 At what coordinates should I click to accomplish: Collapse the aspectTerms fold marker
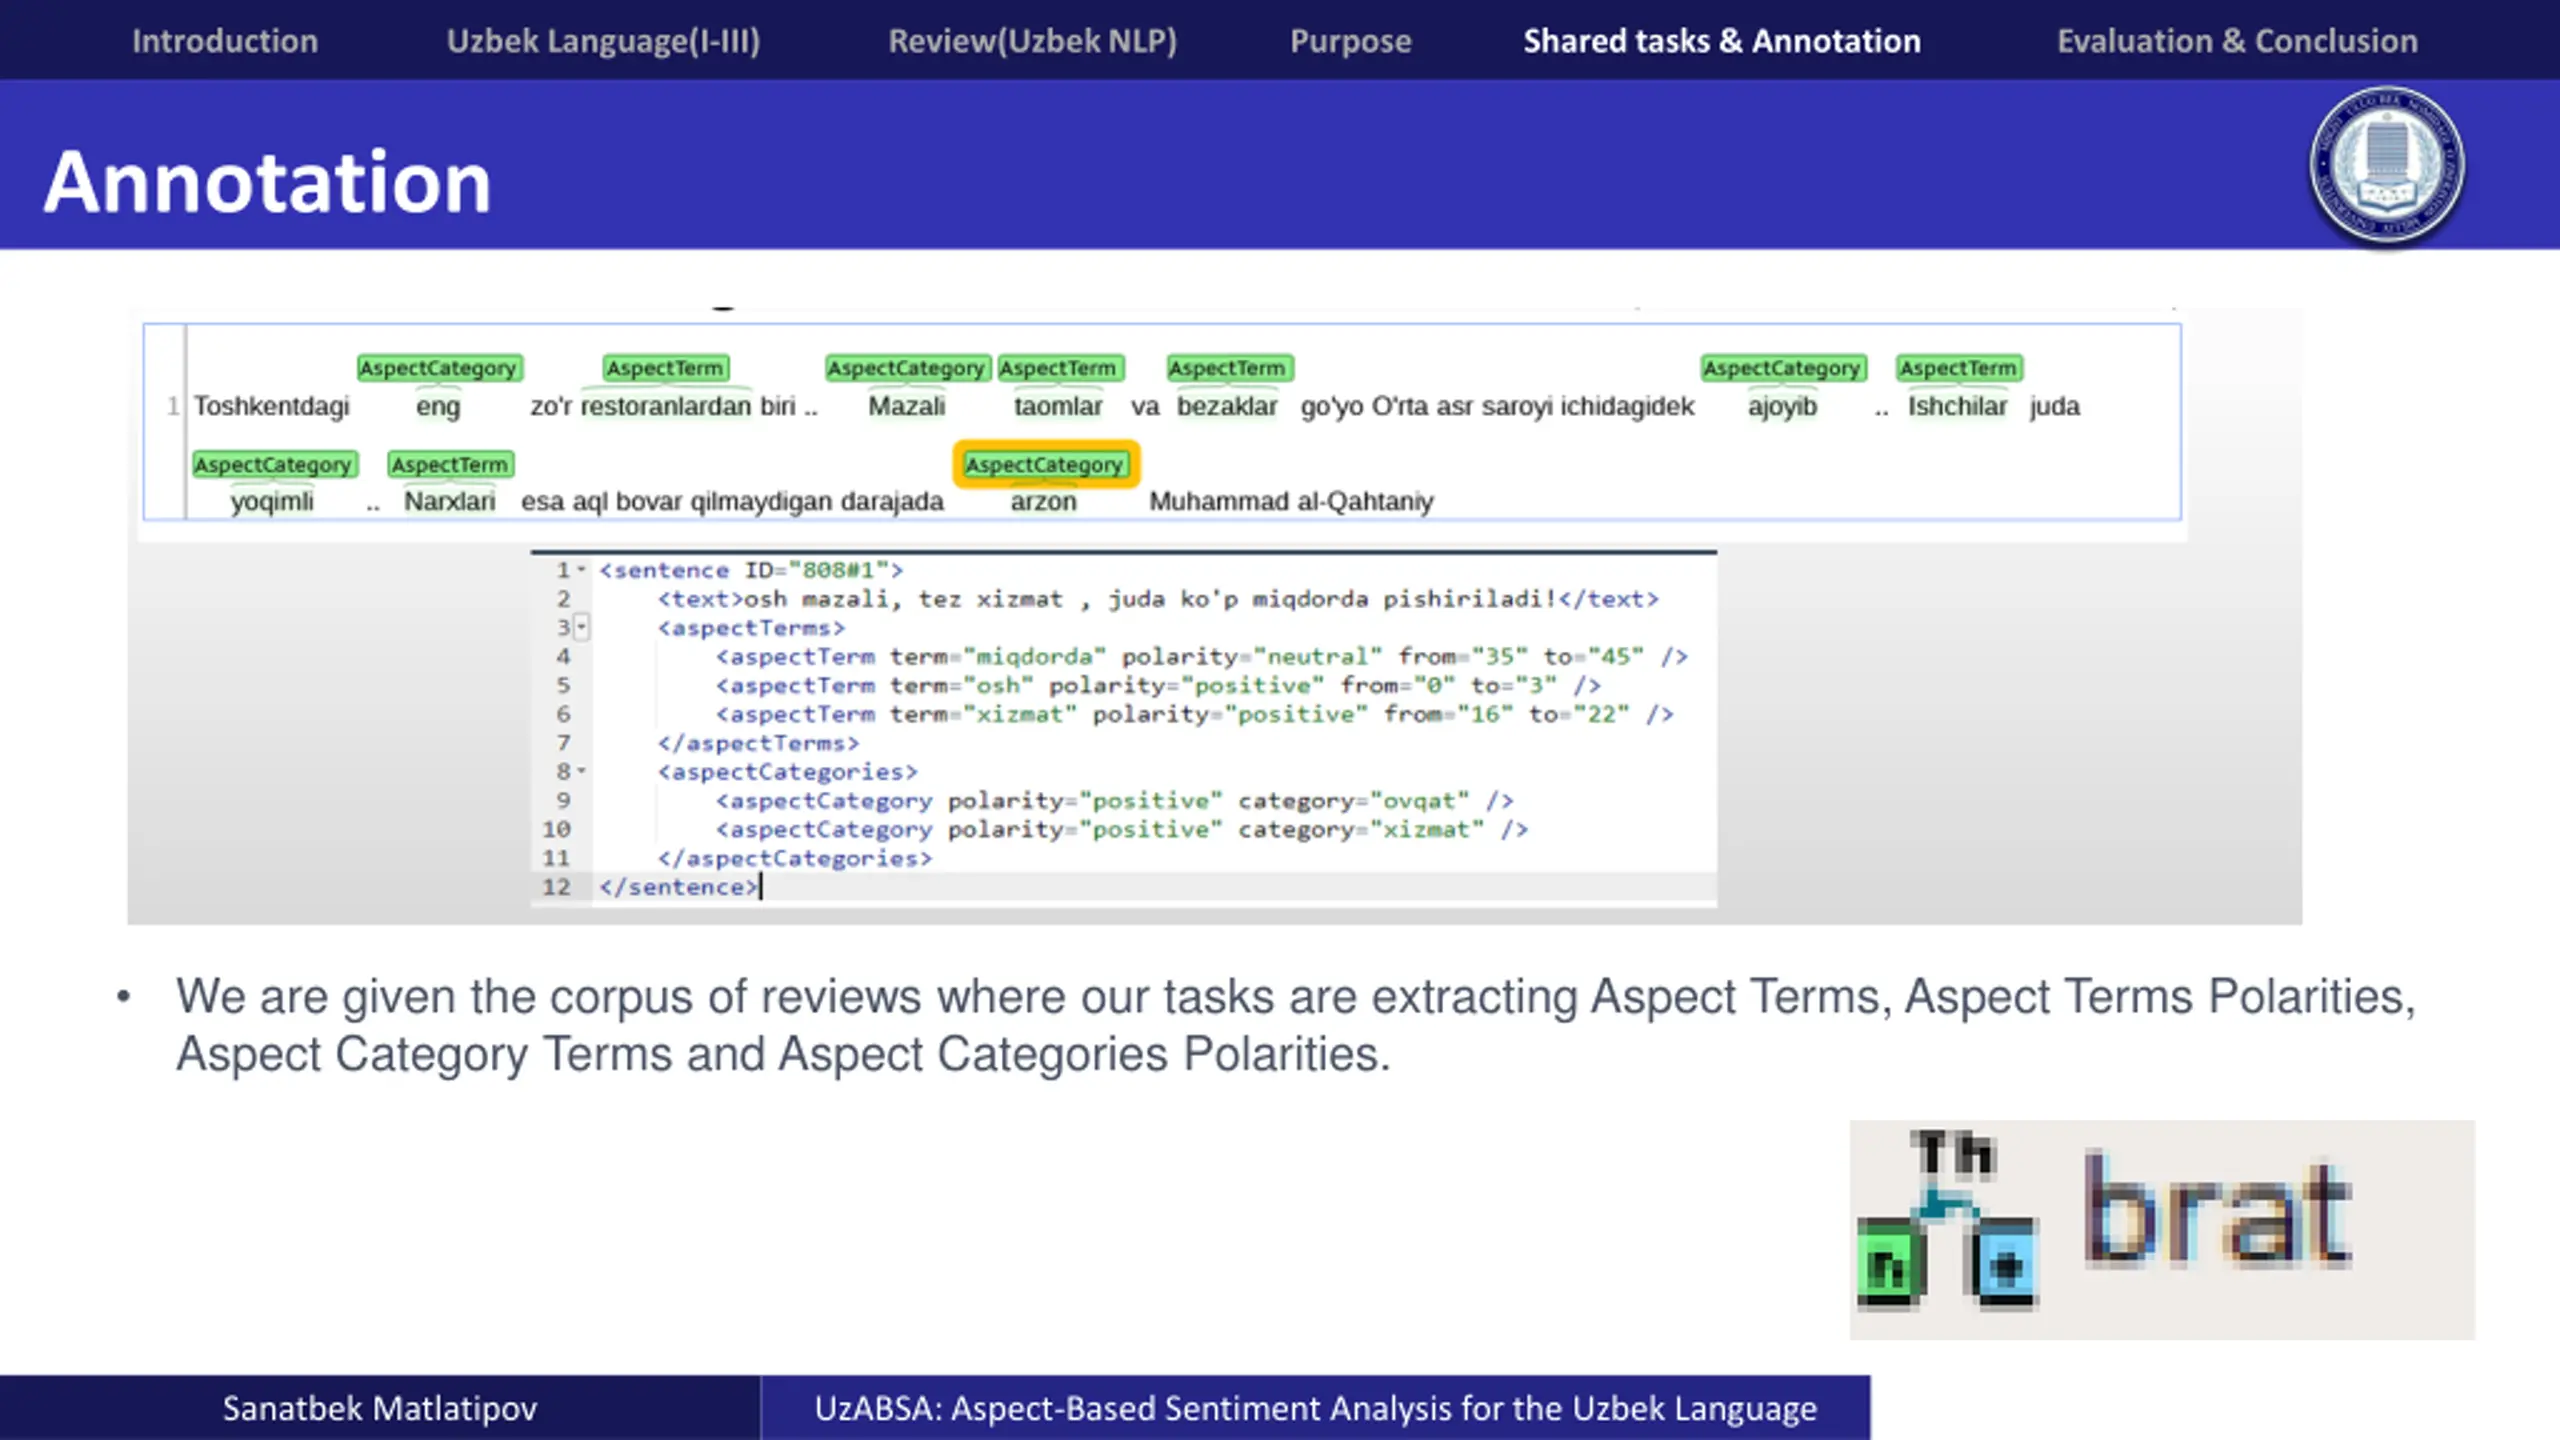coord(581,628)
